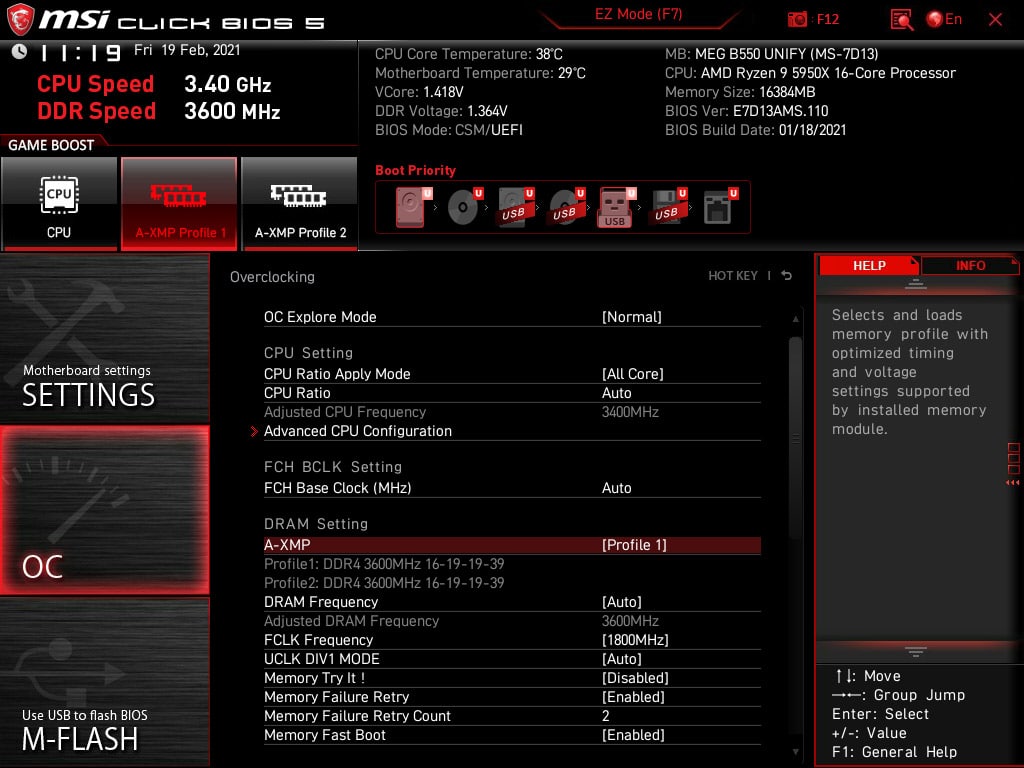Toggle A-XMP Profile 2 button
Image resolution: width=1024 pixels, height=768 pixels.
[300, 204]
